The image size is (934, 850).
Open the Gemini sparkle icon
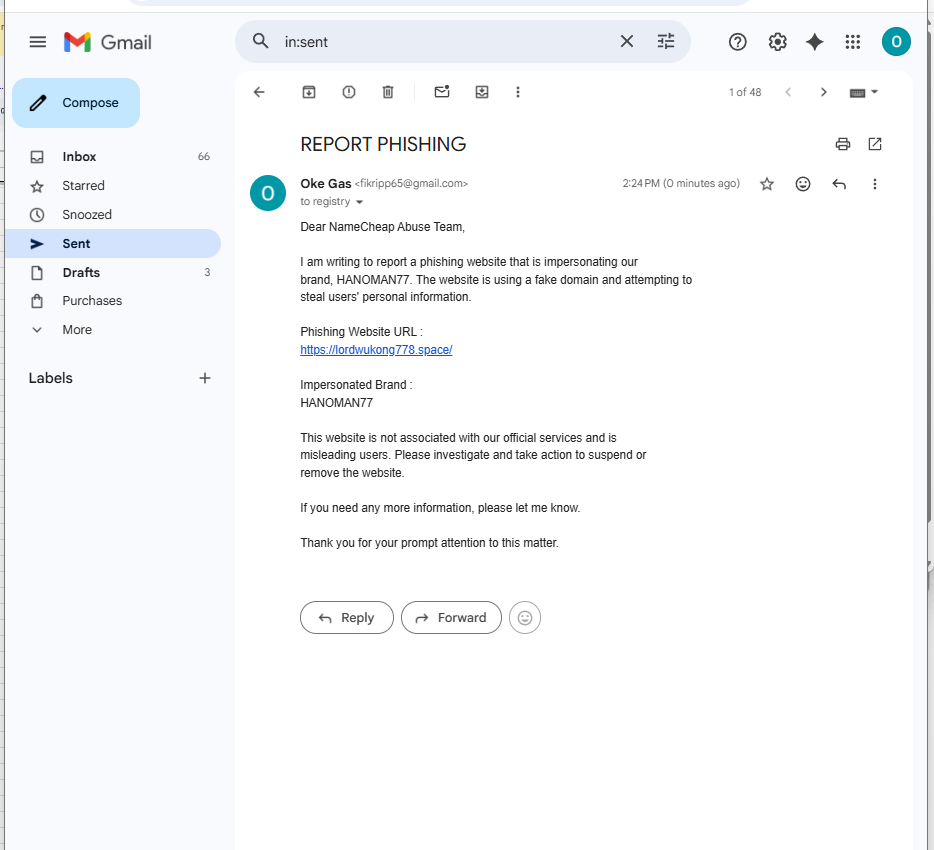814,42
